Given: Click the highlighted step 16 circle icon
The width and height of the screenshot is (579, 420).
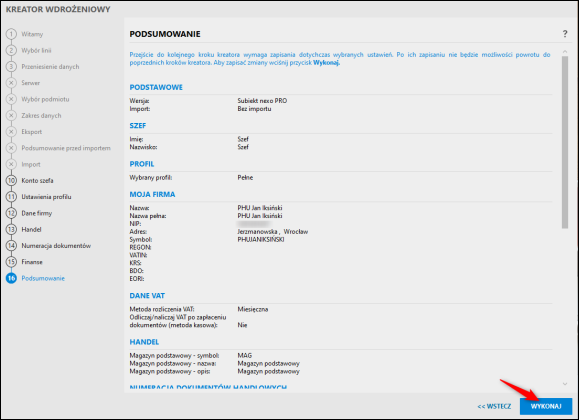Looking at the screenshot, I should click(x=11, y=278).
